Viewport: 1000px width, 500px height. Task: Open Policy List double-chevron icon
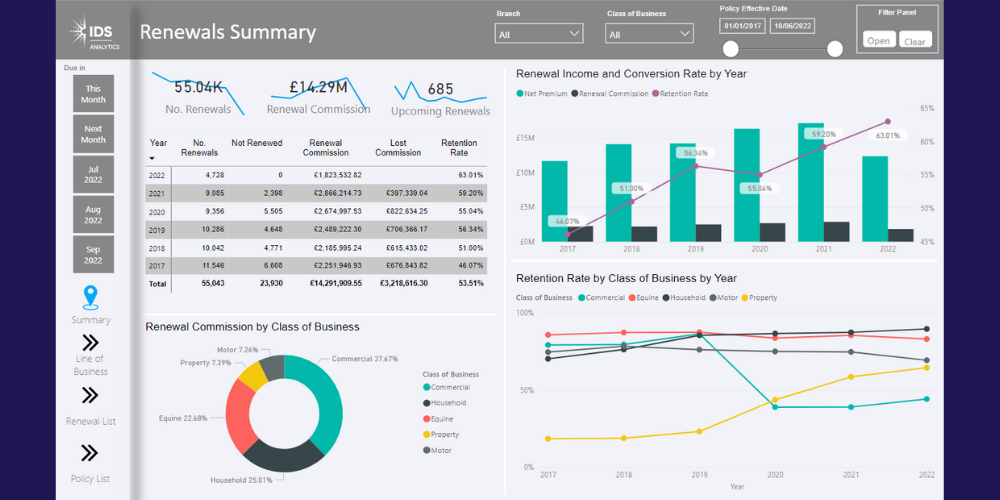90,453
